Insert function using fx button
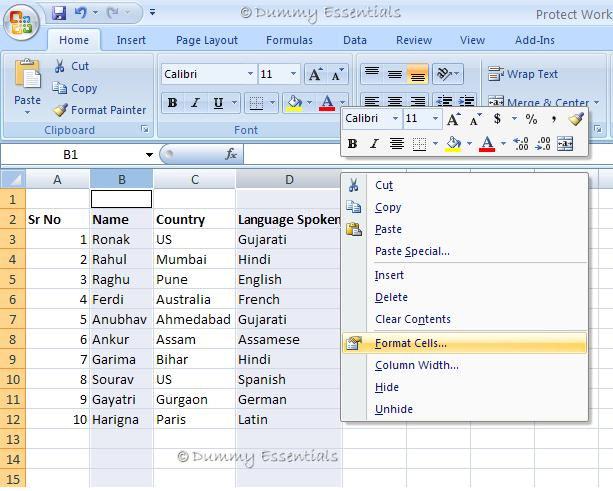This screenshot has width=613, height=491. 231,154
